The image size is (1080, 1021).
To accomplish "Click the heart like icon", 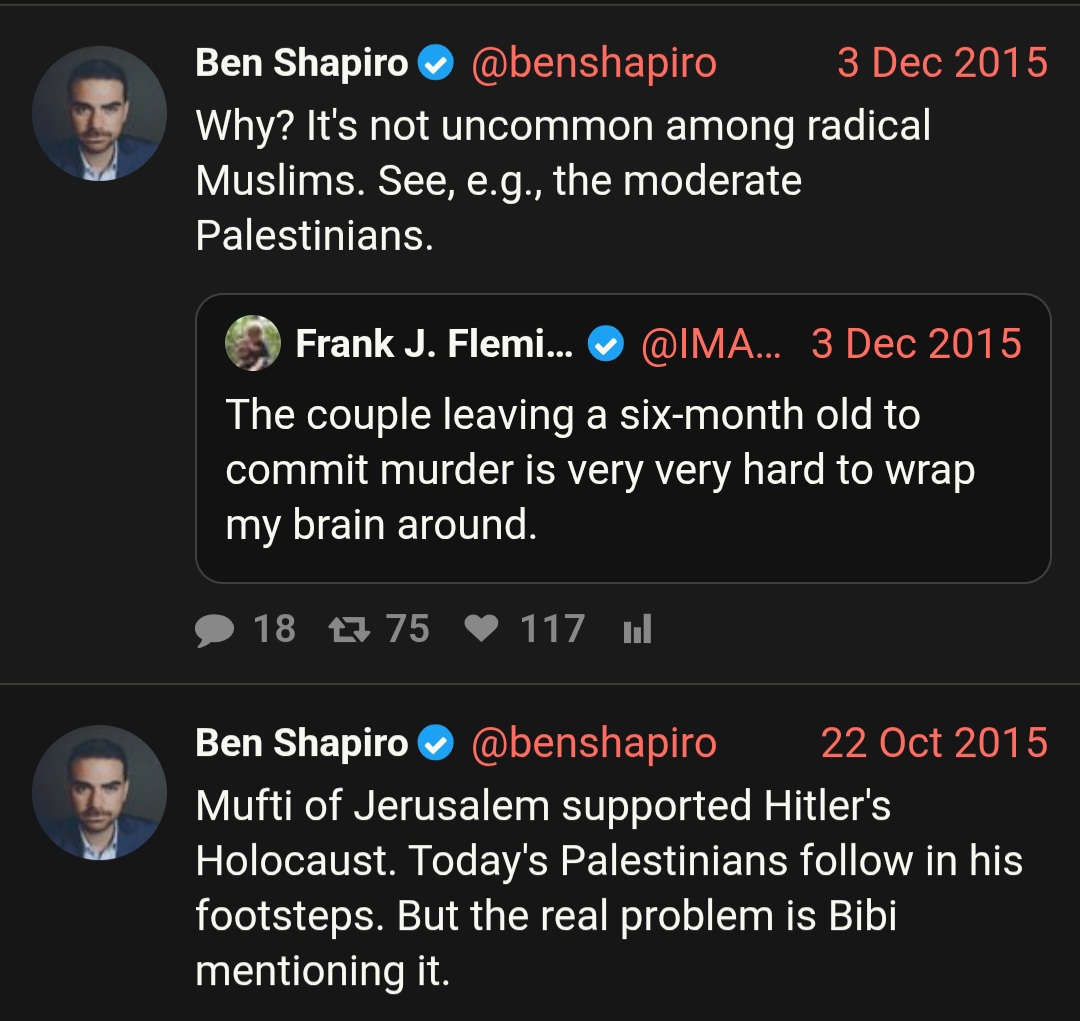I will click(481, 628).
